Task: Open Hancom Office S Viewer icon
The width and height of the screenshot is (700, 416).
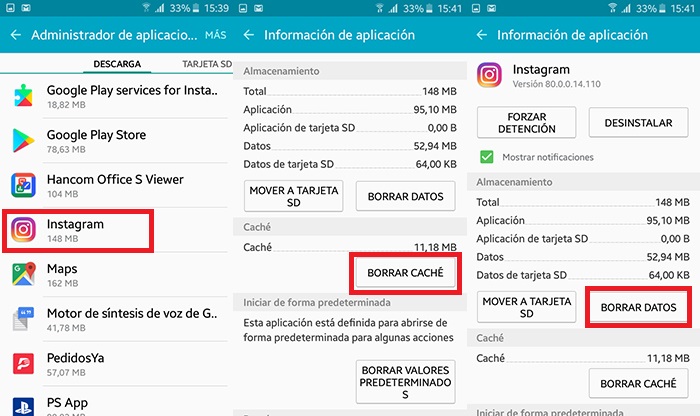Action: (x=23, y=185)
